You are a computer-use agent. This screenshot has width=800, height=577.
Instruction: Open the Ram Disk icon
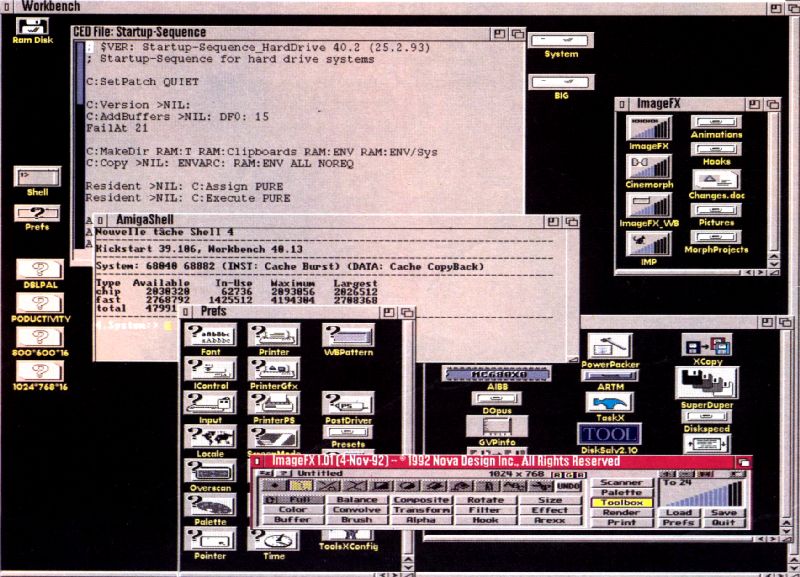[32, 27]
